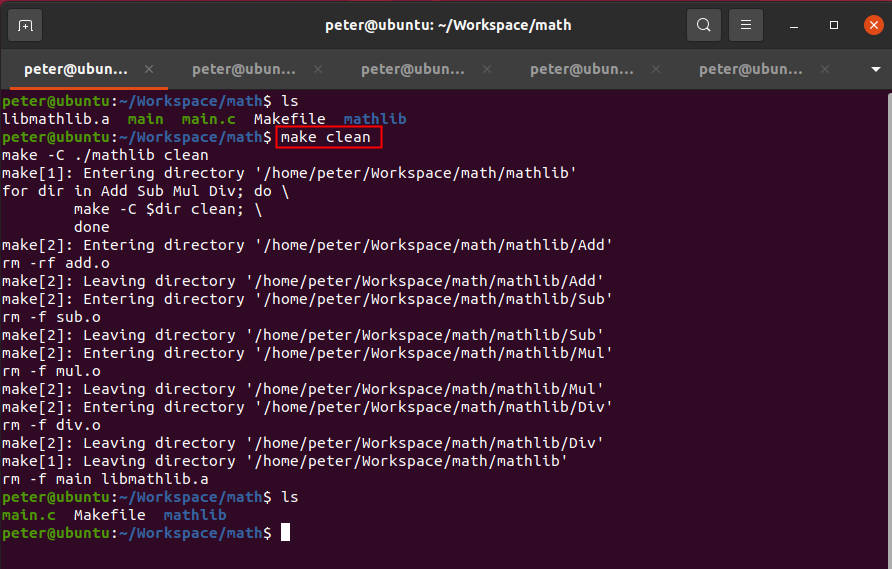The width and height of the screenshot is (892, 569).
Task: Click the highlighted 'make clean' command
Action: coord(327,137)
